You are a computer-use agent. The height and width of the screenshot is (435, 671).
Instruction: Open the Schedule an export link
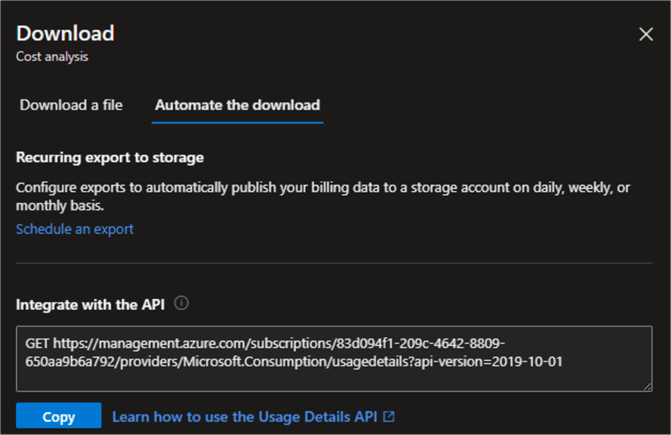click(x=75, y=229)
